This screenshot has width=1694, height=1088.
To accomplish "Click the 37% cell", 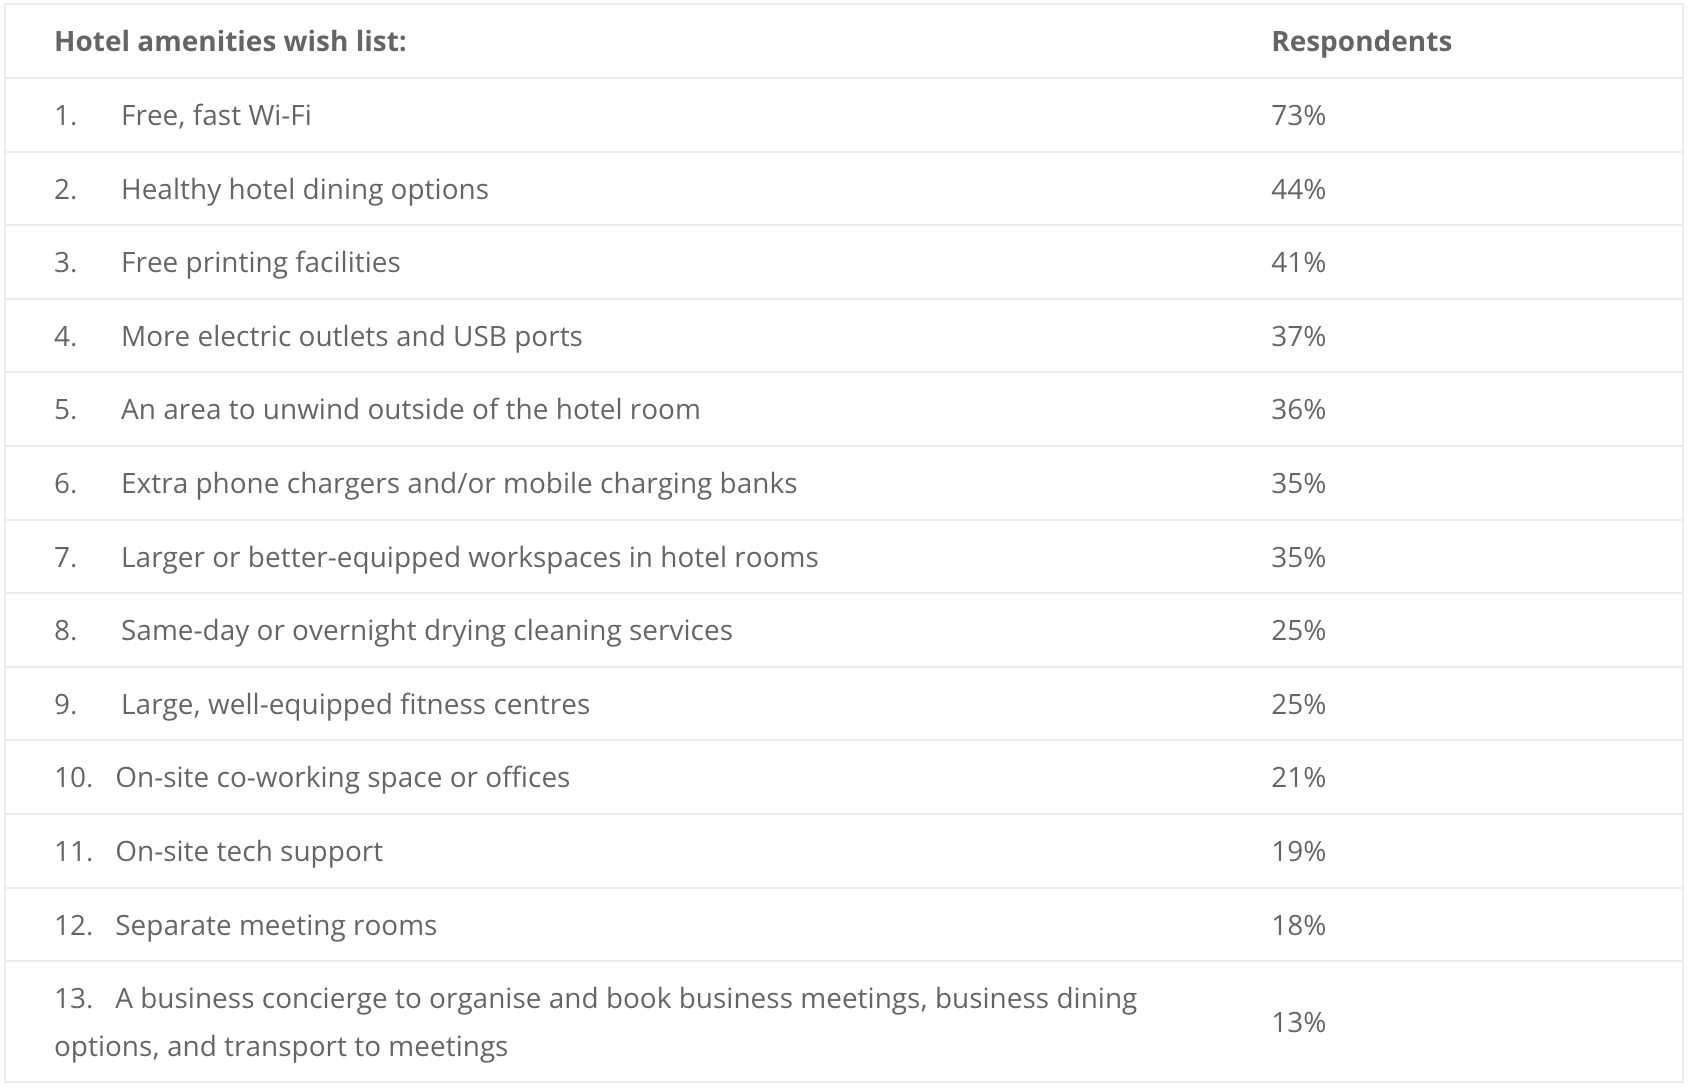I will (x=1298, y=336).
